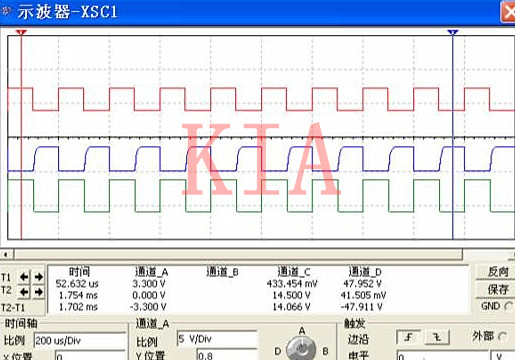This screenshot has width=515, height=360.
Task: Select falling edge trigger button
Action: pos(437,337)
